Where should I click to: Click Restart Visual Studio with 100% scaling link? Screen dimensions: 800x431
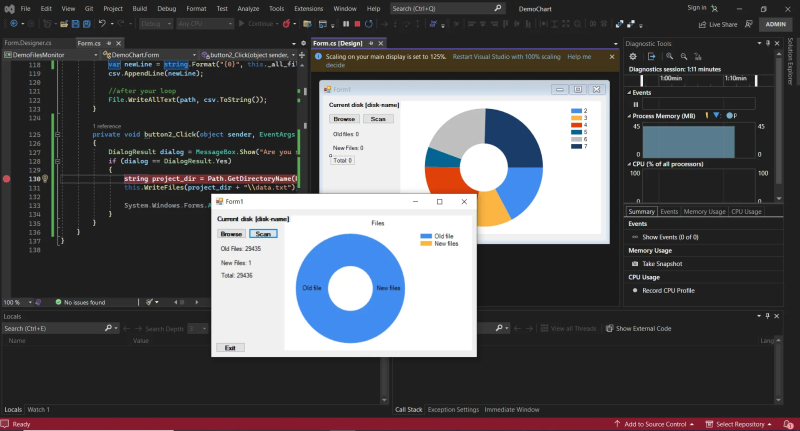pyautogui.click(x=506, y=57)
